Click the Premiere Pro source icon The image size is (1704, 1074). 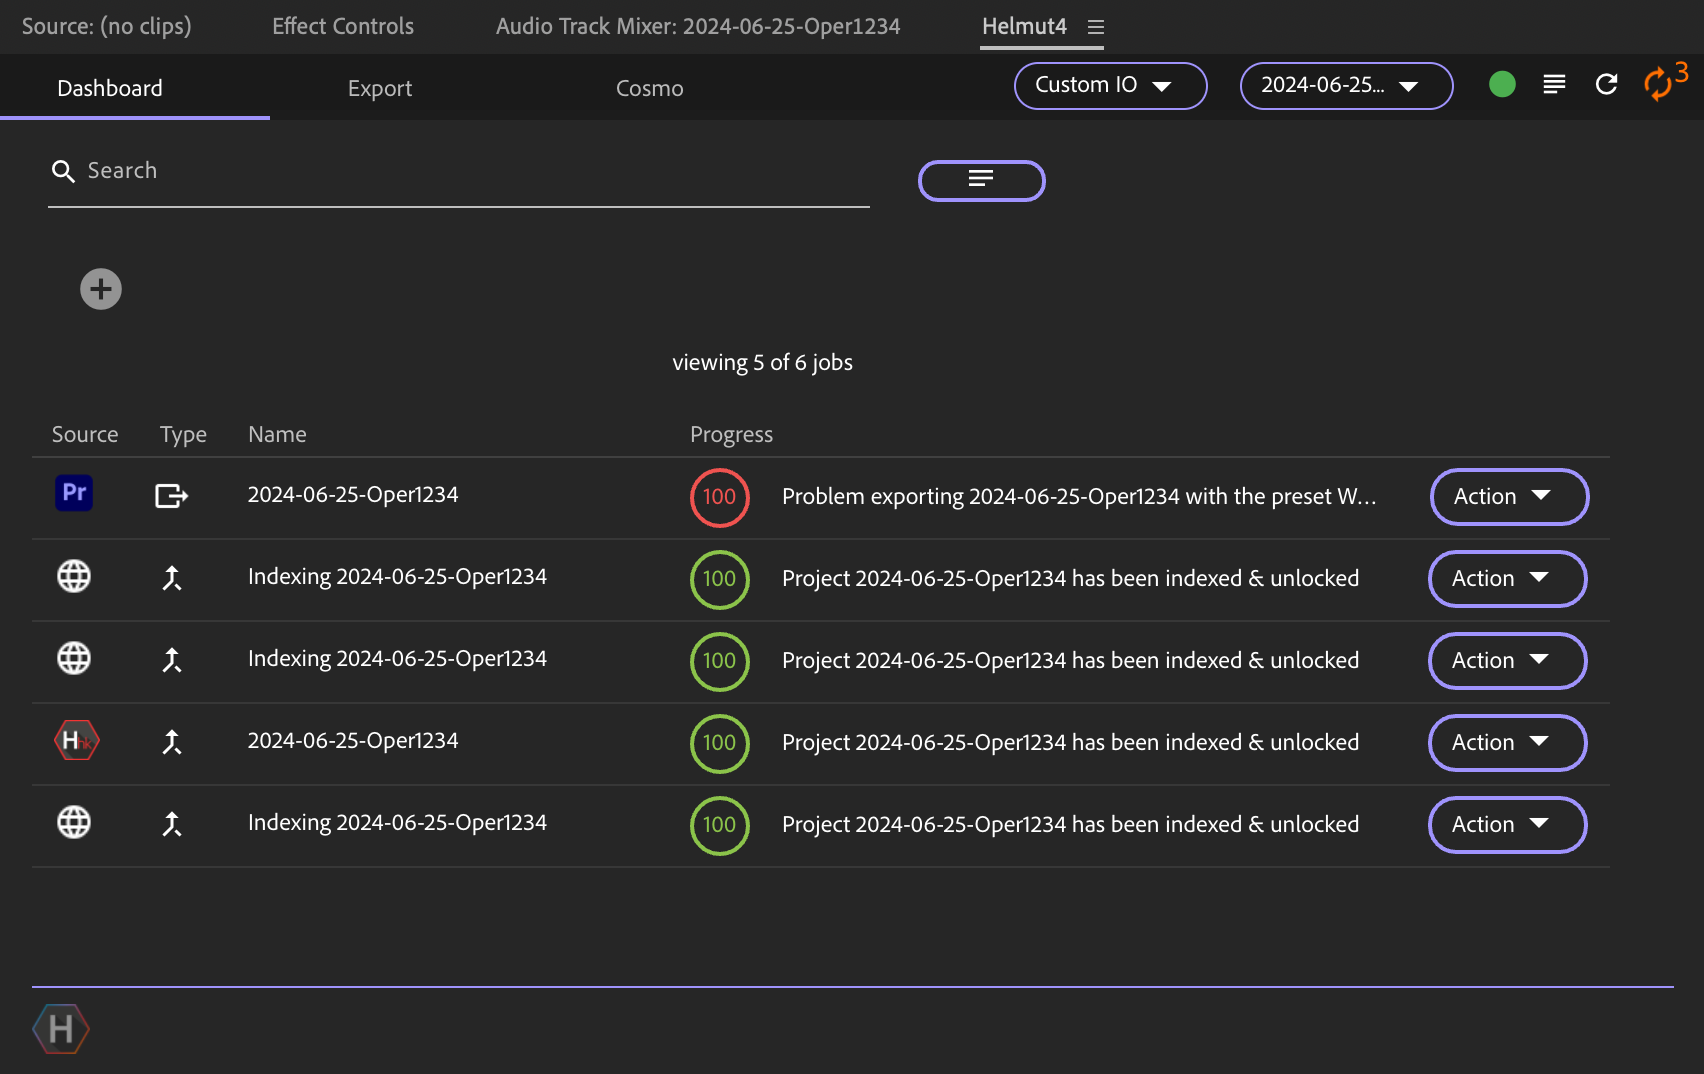(74, 493)
